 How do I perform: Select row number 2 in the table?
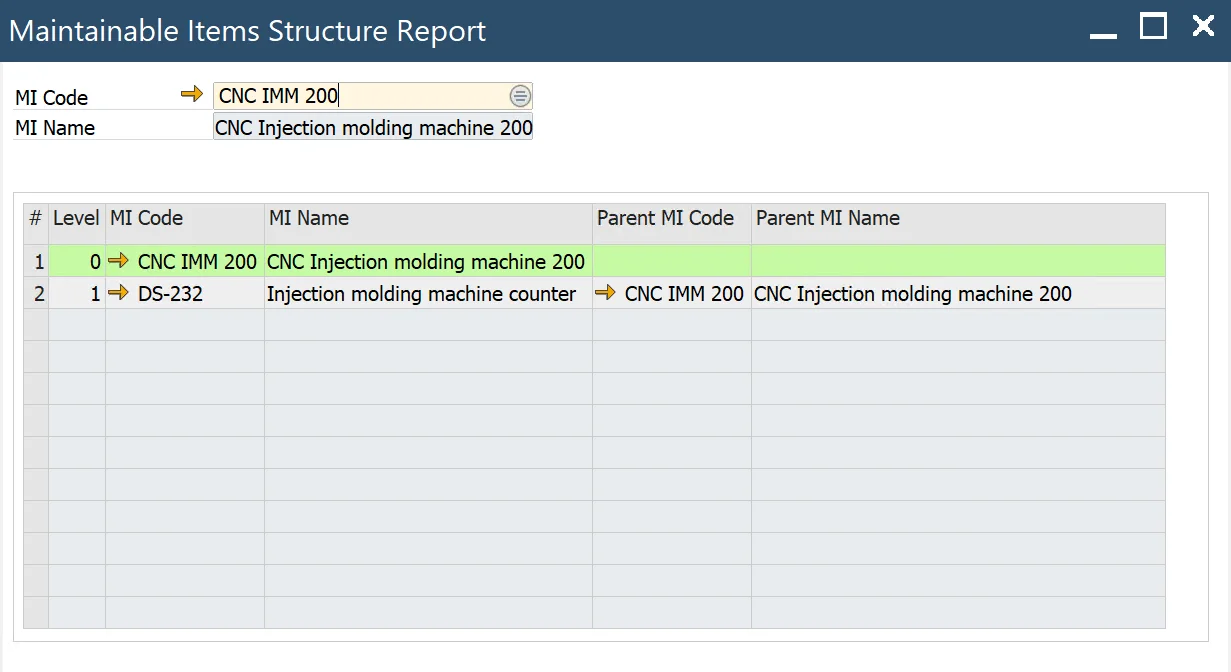[36, 294]
